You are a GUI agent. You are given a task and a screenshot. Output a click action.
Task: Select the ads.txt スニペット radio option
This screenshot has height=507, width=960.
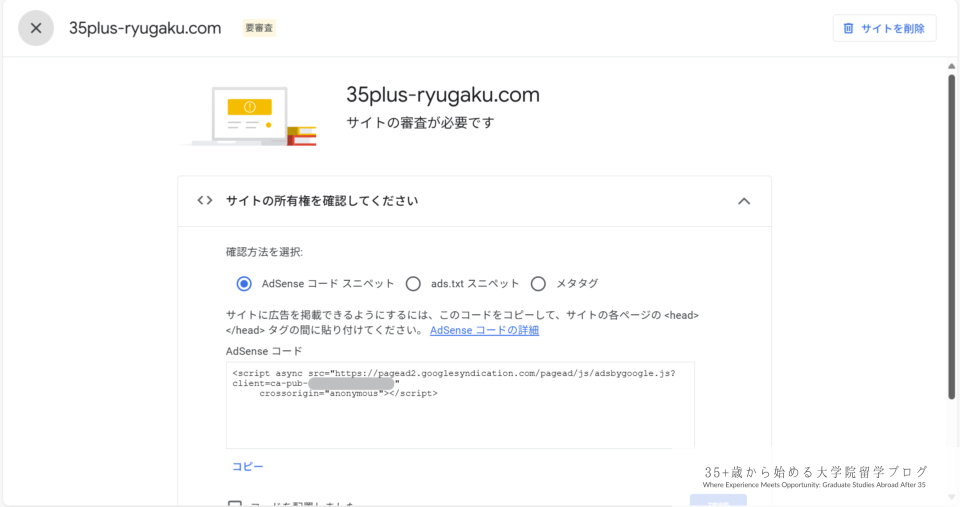pos(413,283)
